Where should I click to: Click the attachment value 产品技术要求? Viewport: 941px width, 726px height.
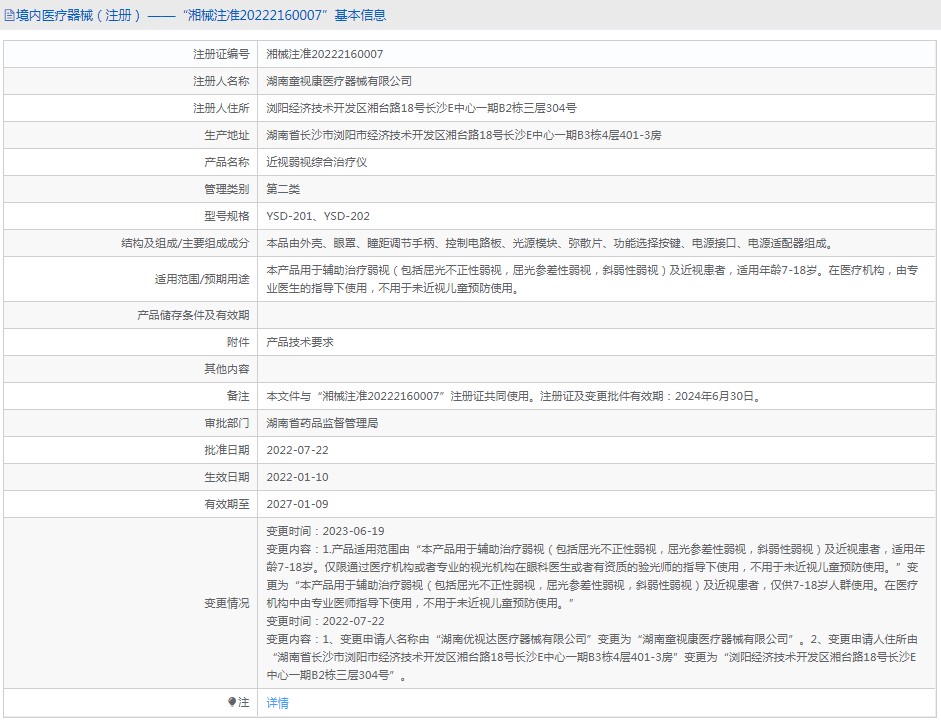point(300,342)
